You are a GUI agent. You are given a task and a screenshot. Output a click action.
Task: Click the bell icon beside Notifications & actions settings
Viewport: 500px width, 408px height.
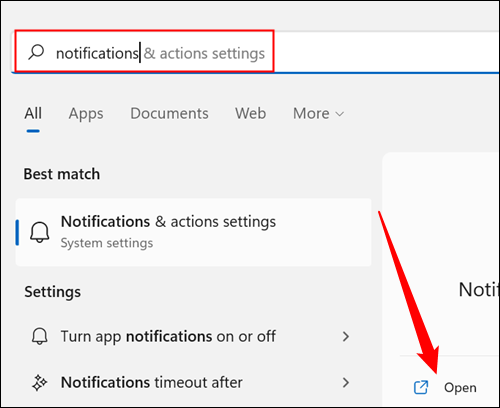(x=40, y=232)
